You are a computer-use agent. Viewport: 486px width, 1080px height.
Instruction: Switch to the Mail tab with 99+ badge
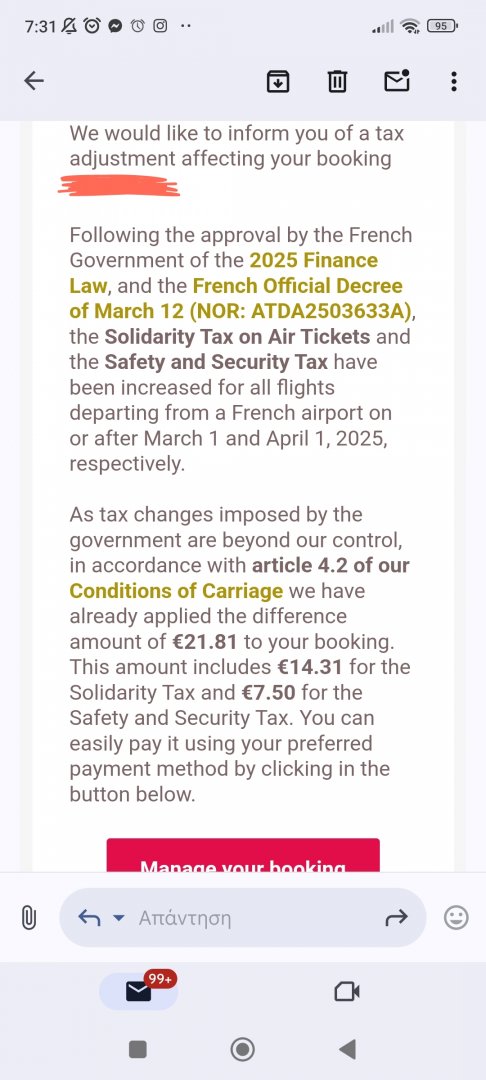[x=139, y=991]
